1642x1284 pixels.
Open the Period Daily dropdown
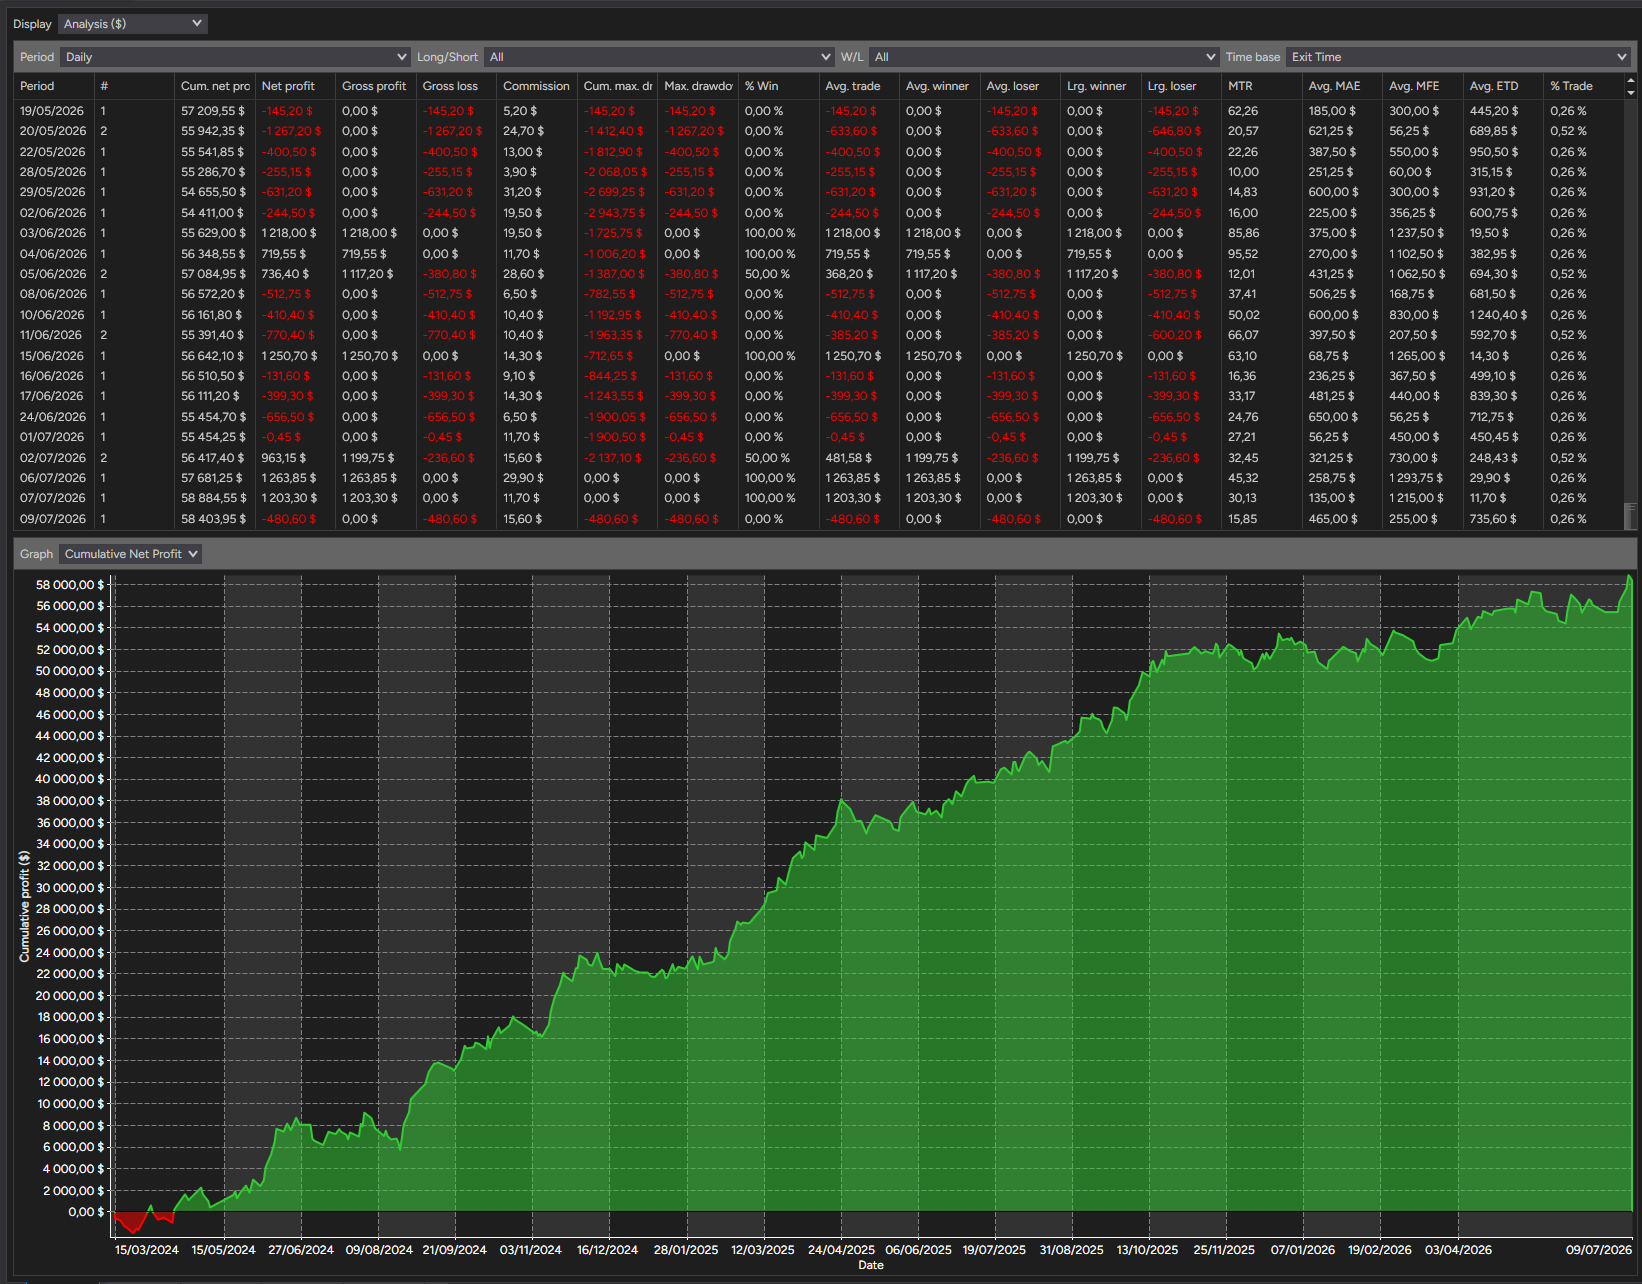pyautogui.click(x=235, y=57)
